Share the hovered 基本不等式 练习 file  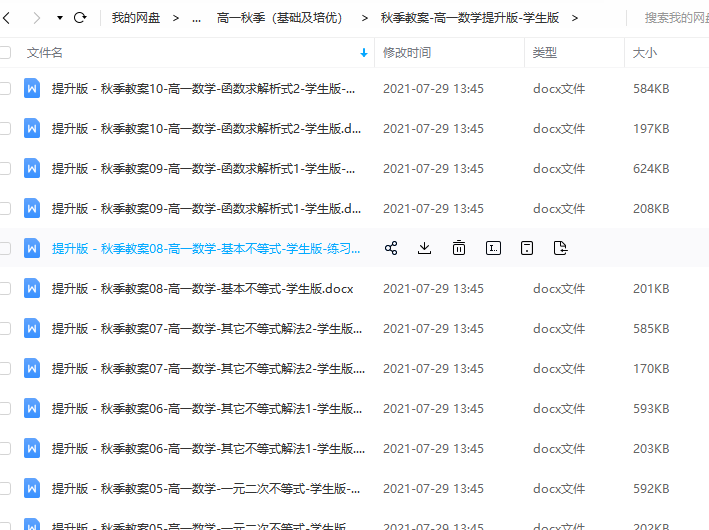pyautogui.click(x=391, y=248)
